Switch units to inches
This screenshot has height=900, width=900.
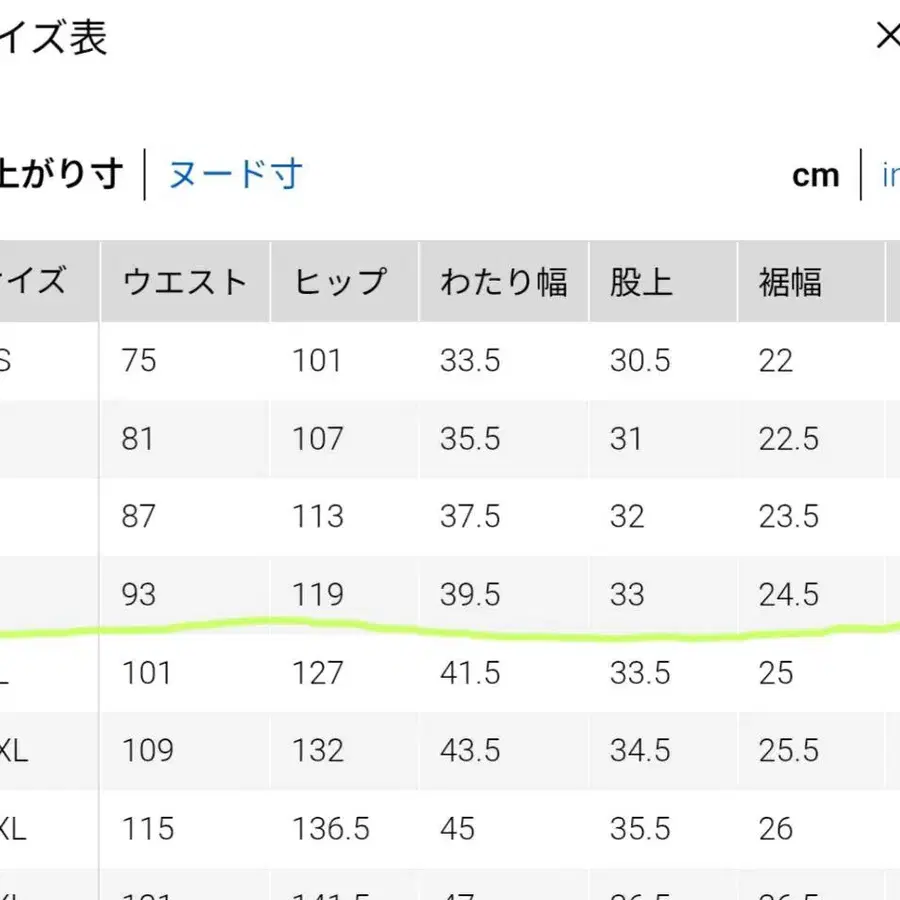(x=891, y=174)
